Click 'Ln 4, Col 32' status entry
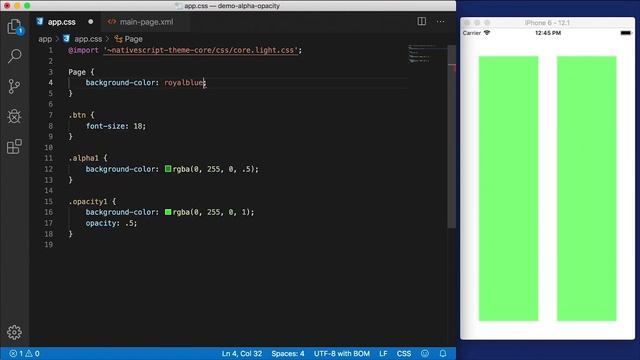The height and width of the screenshot is (360, 640). point(242,353)
